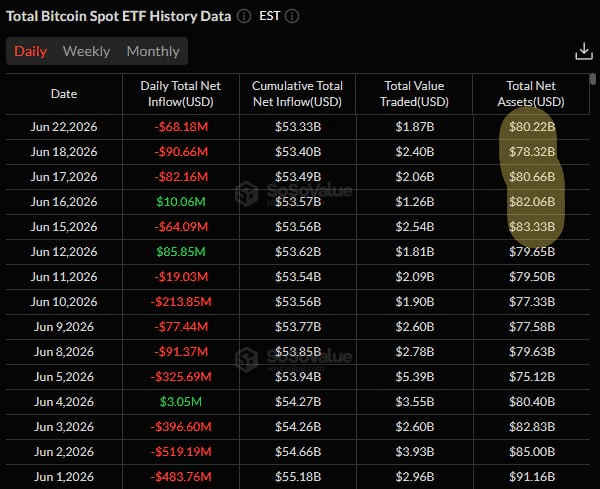Click info icon next to EST

[292, 16]
